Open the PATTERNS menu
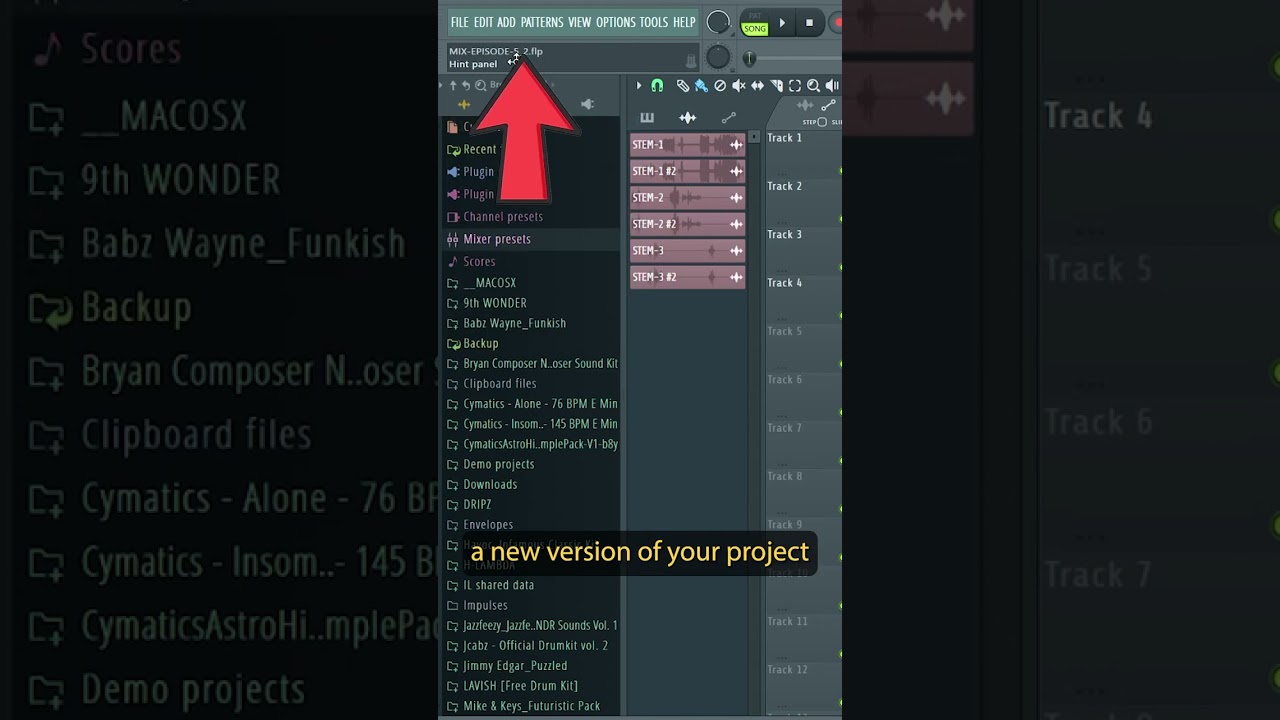This screenshot has width=1280, height=720. point(541,22)
